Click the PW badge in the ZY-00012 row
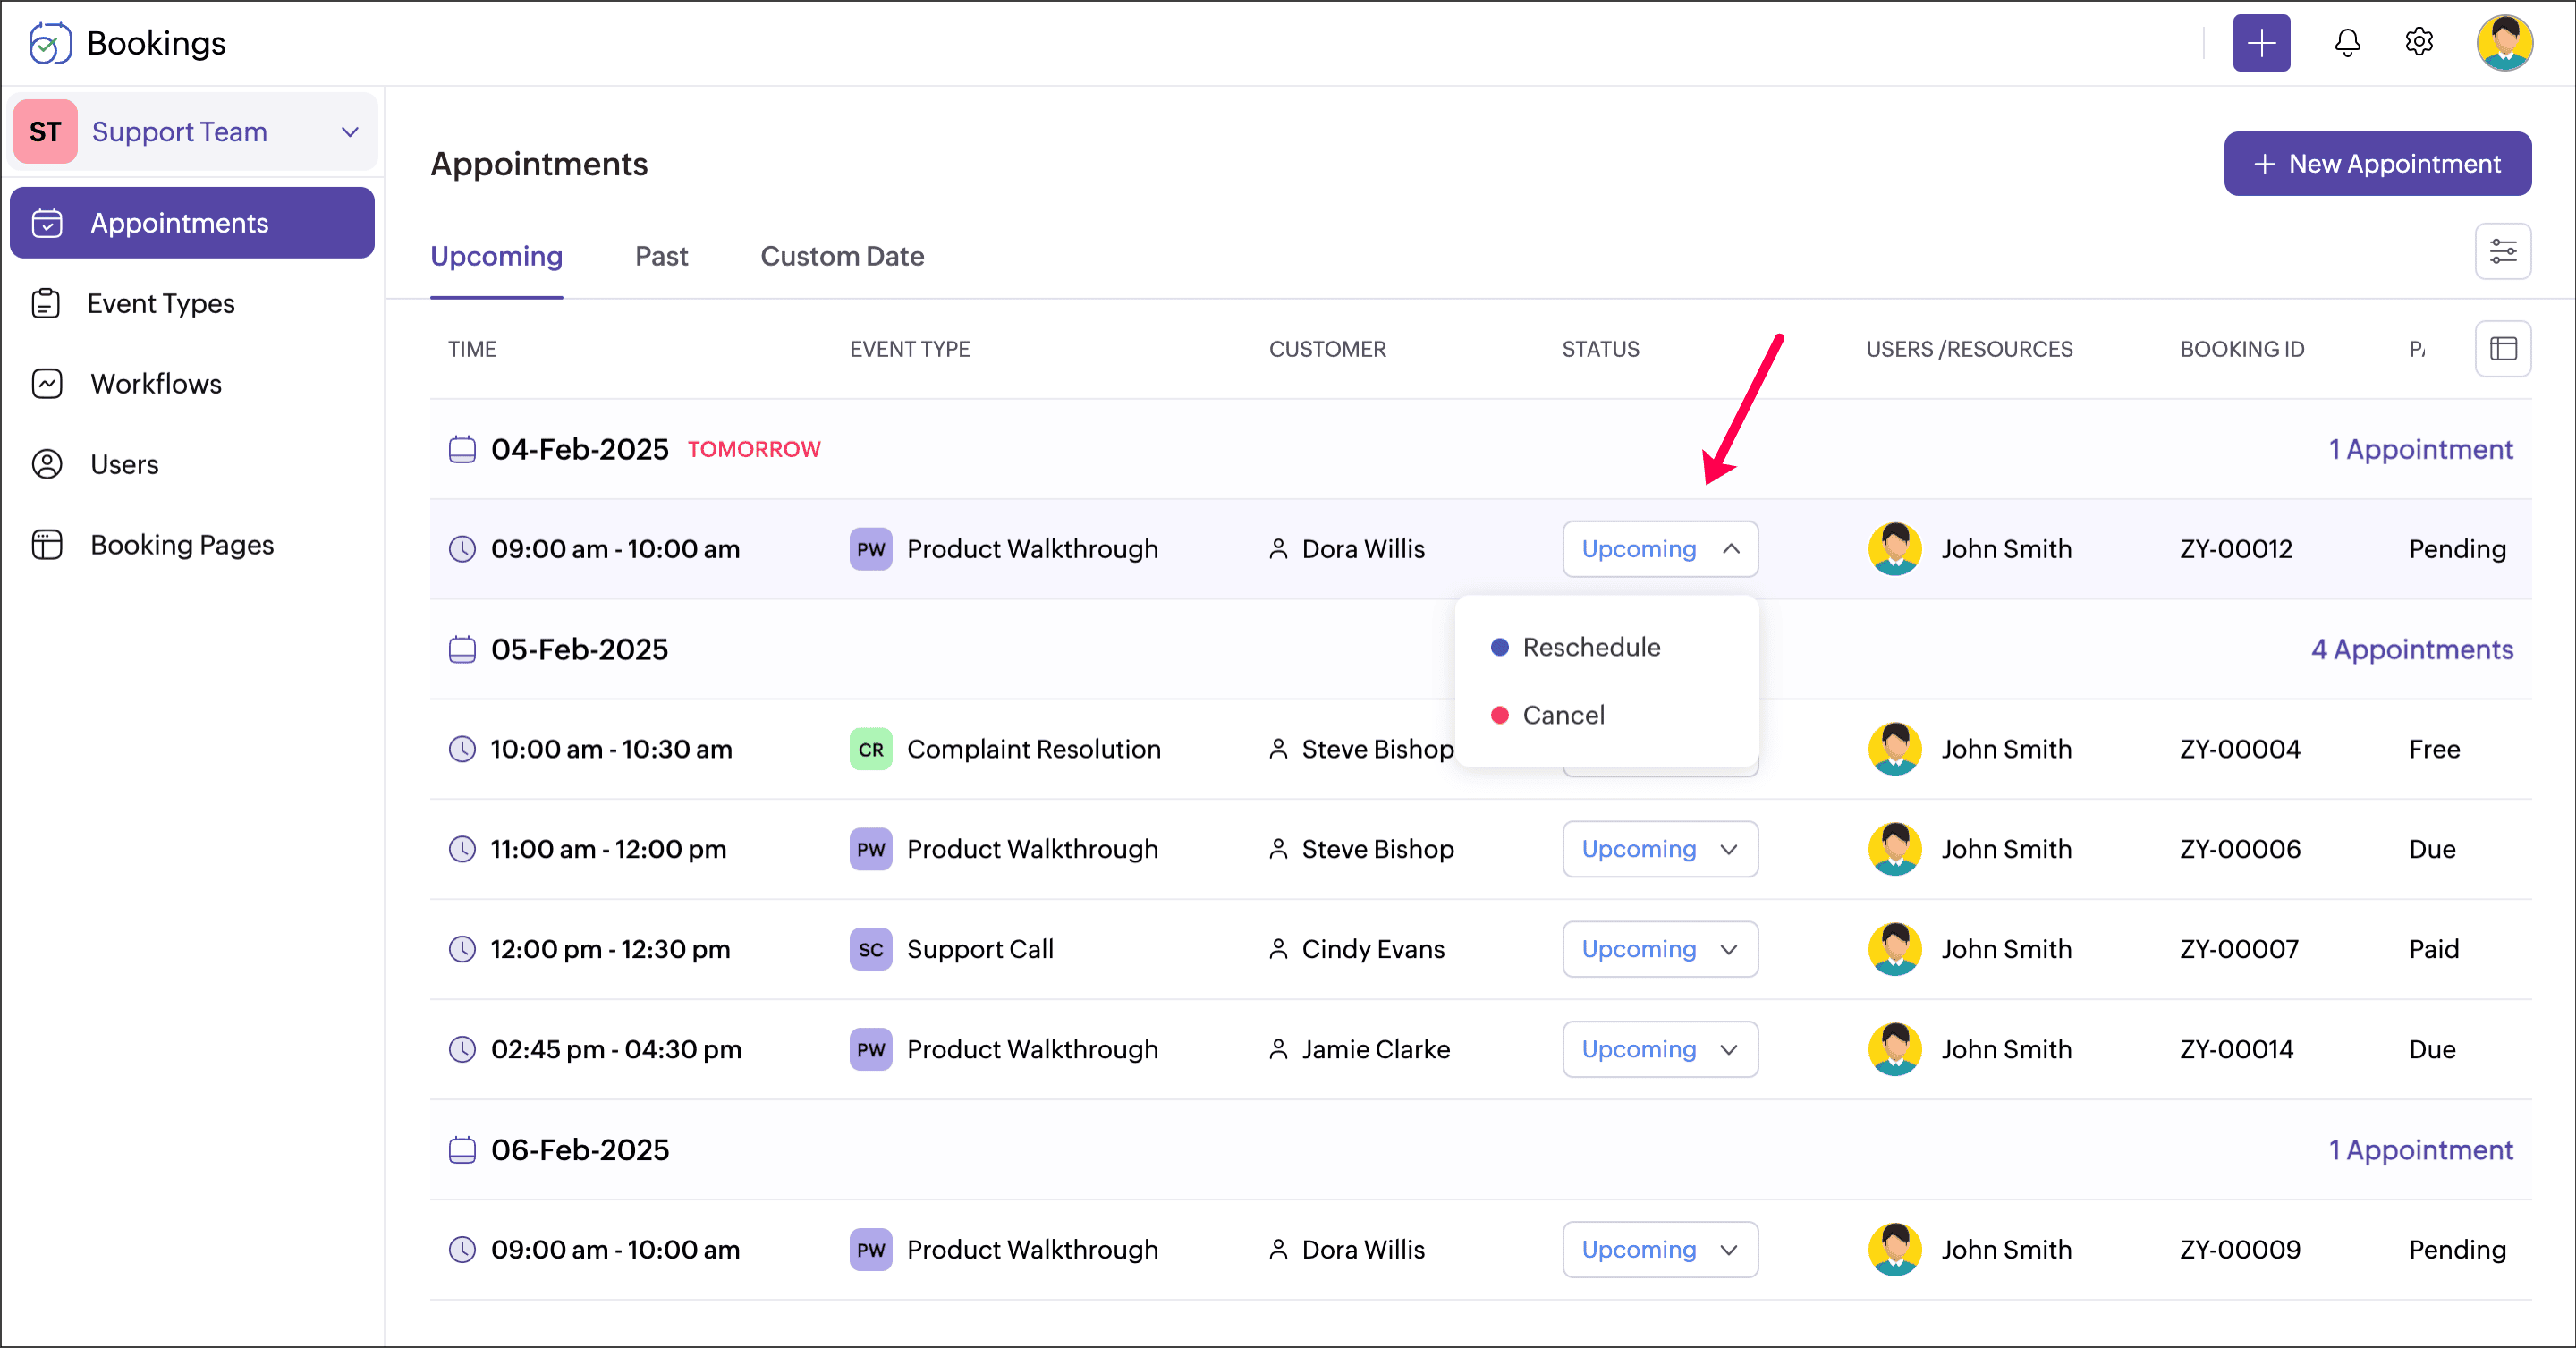 [x=871, y=549]
